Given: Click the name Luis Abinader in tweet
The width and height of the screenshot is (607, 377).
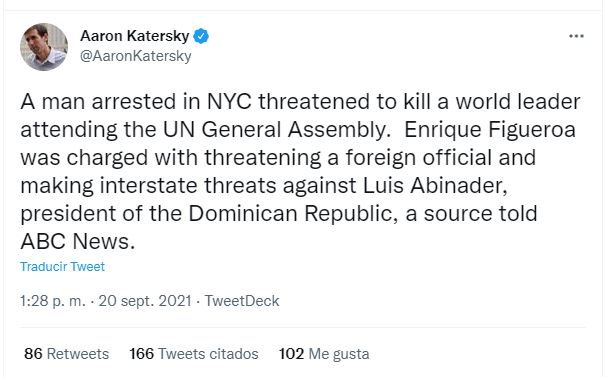Looking at the screenshot, I should pos(435,185).
